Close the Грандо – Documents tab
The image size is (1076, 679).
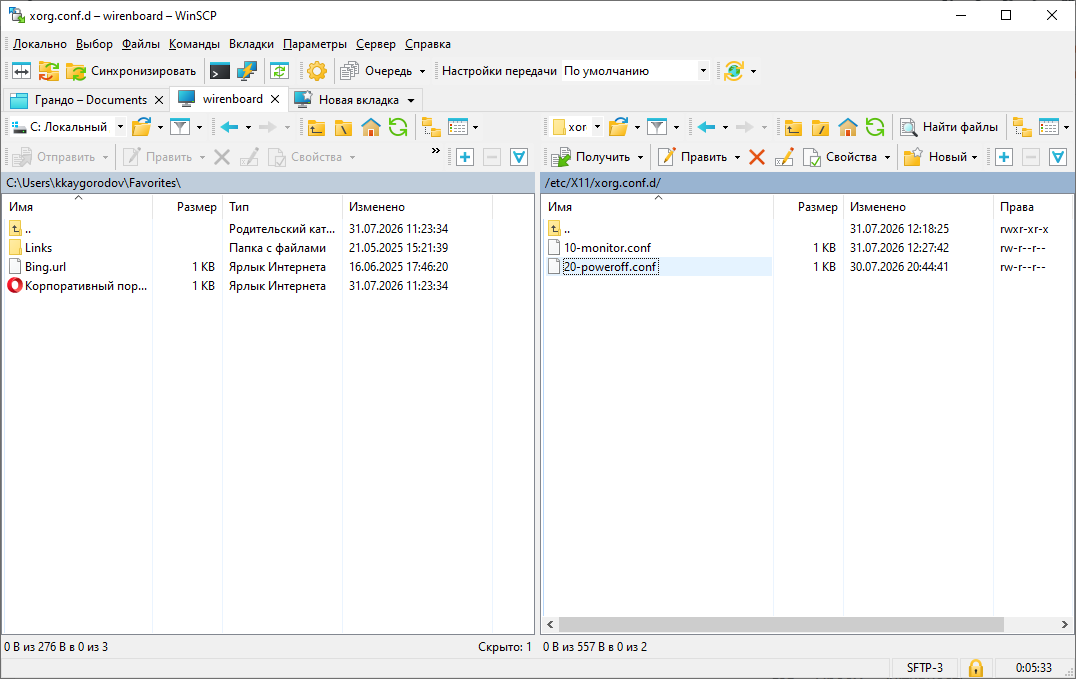(x=159, y=100)
